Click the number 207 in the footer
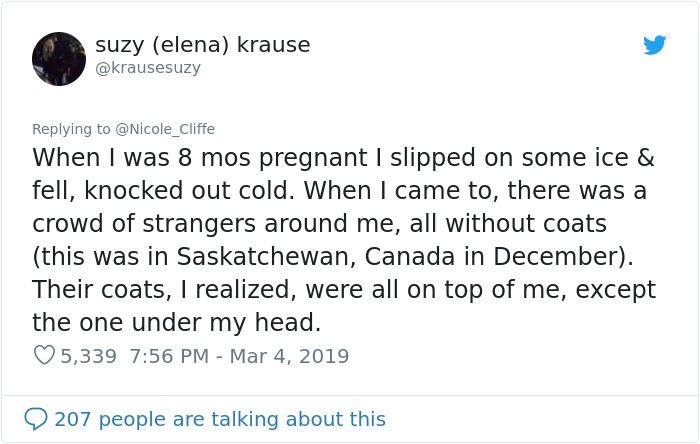The width and height of the screenshot is (700, 444). click(73, 419)
